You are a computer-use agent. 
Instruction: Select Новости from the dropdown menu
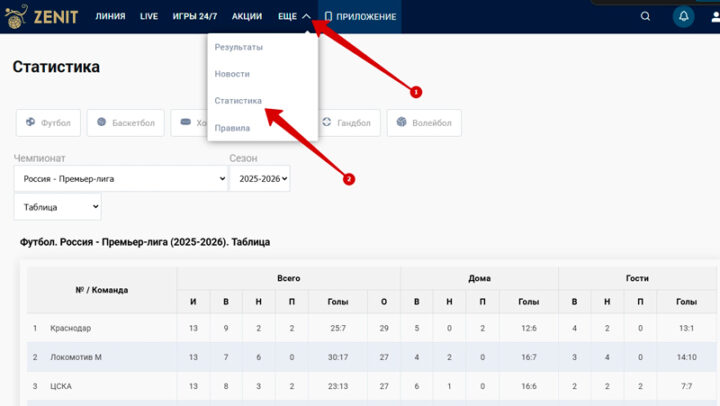tap(232, 74)
